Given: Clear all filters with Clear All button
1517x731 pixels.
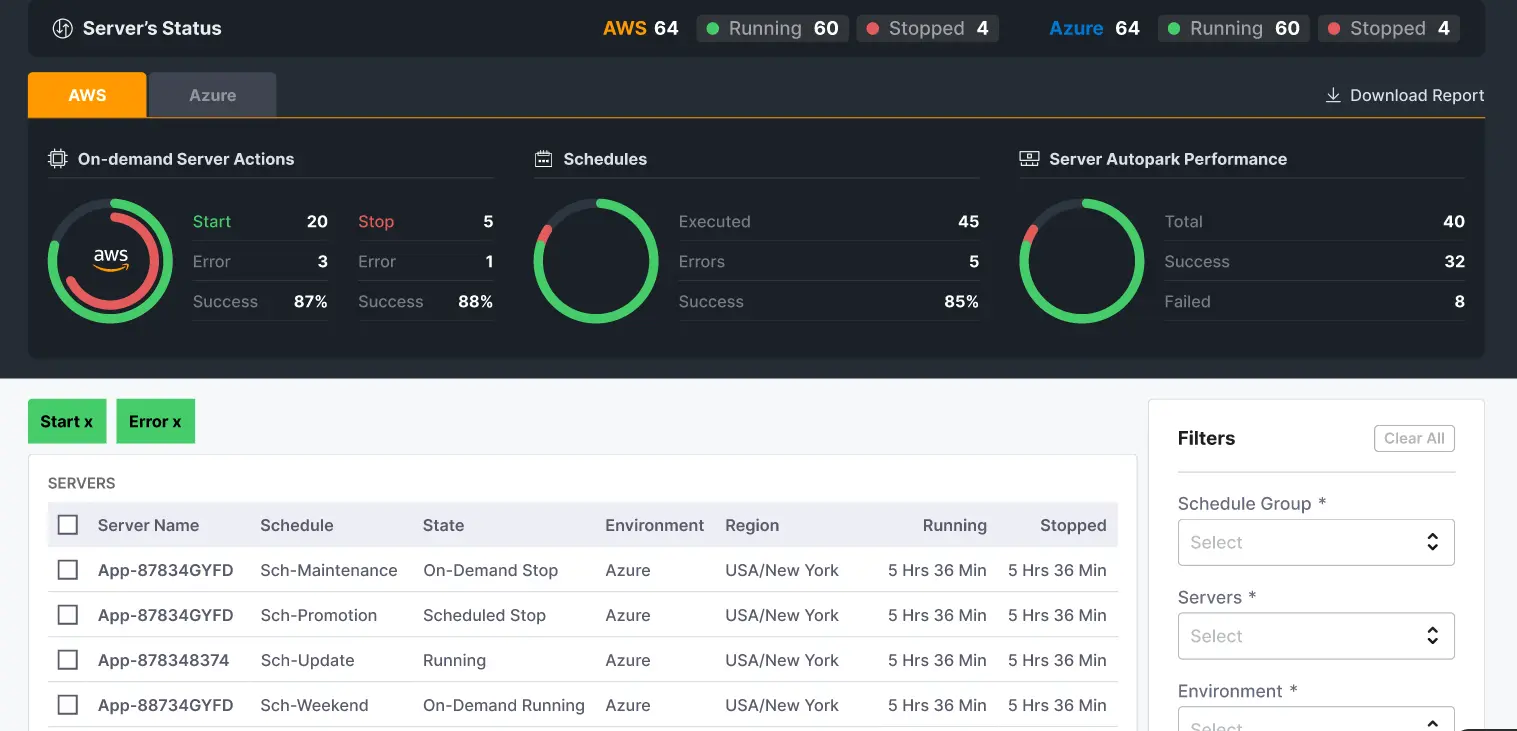Looking at the screenshot, I should click(x=1415, y=438).
